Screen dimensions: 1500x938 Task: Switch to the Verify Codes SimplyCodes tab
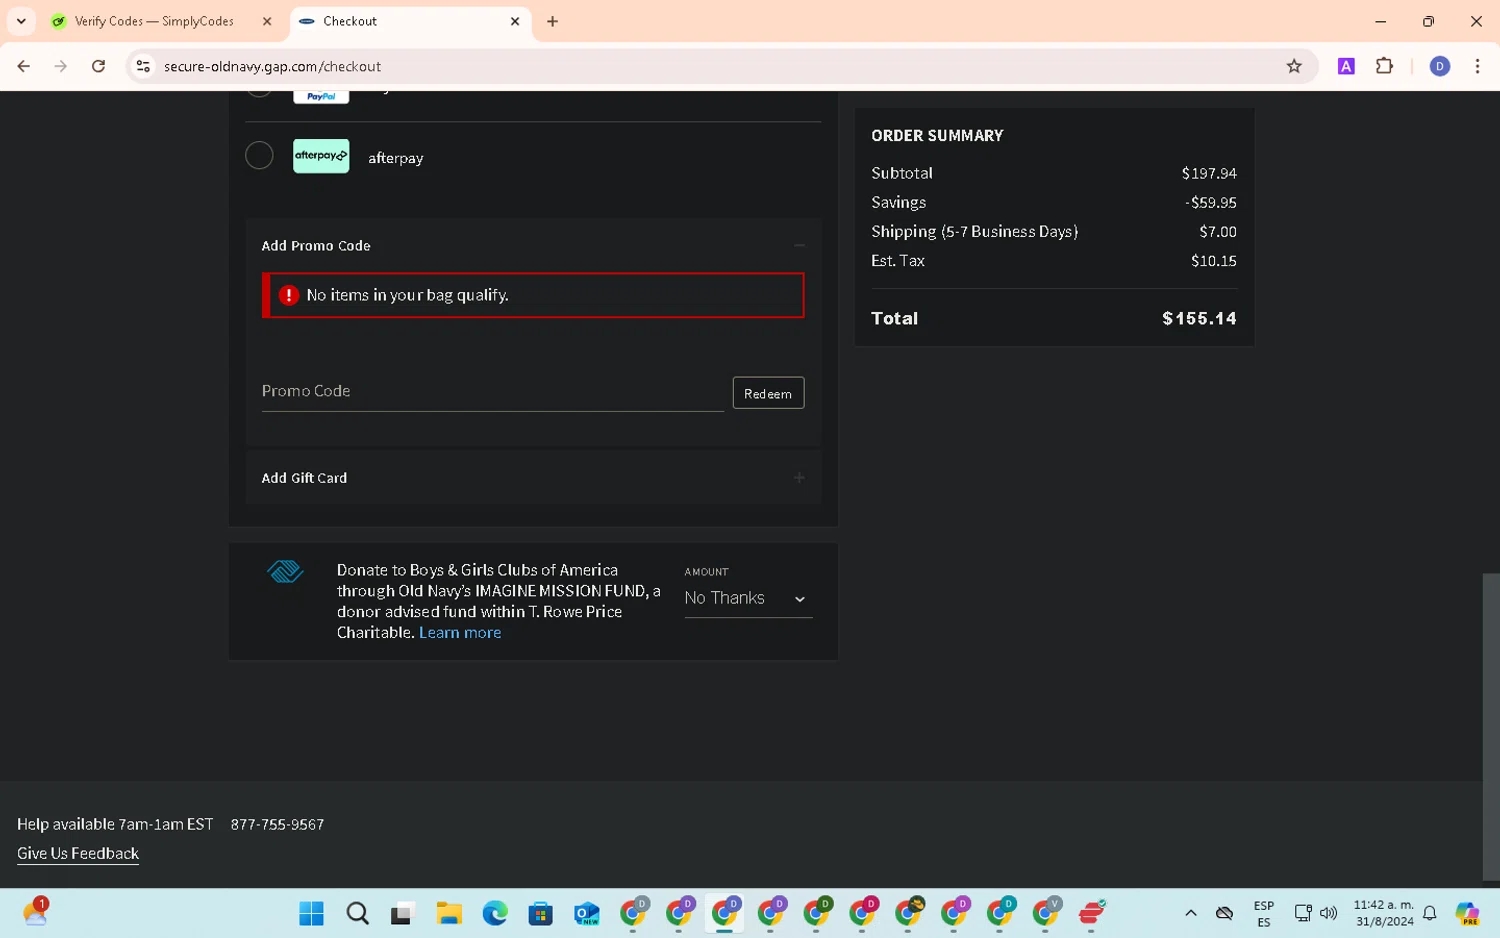point(154,21)
